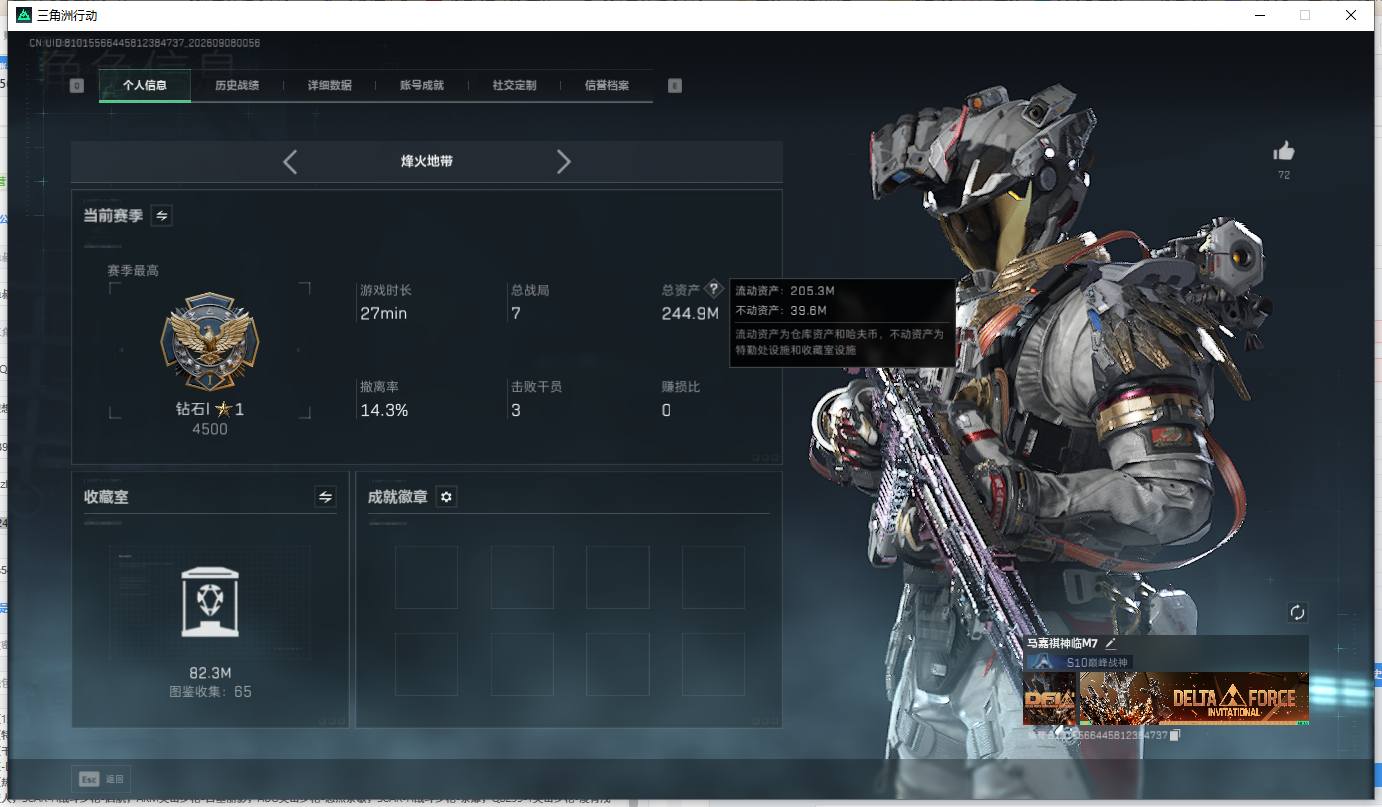This screenshot has width=1382, height=807.
Task: Click the S10巅峰战神 title badge
Action: click(x=1080, y=662)
